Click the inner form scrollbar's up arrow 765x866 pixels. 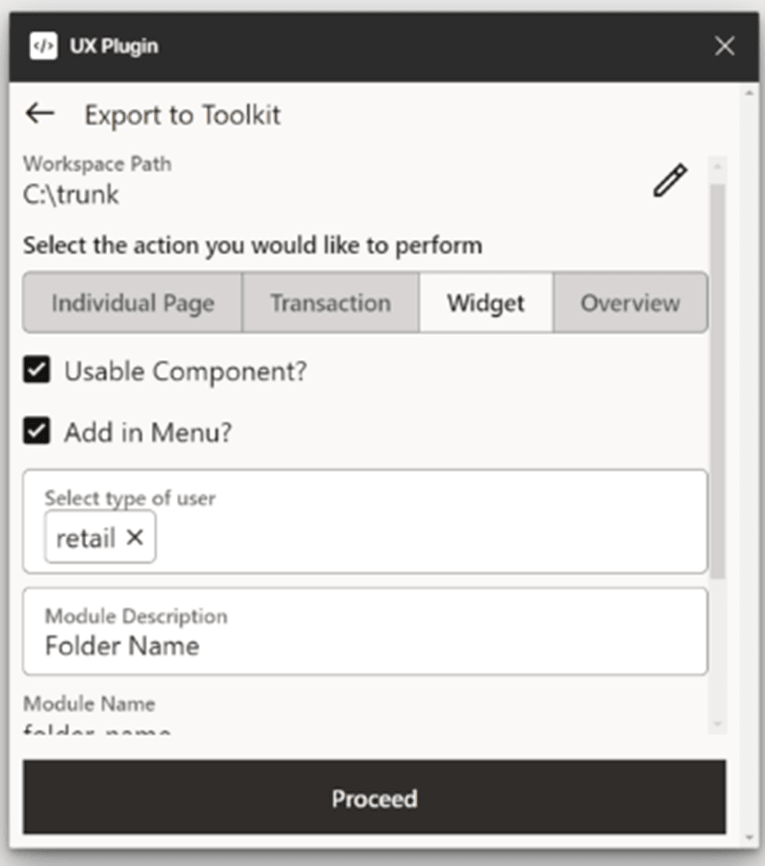point(718,165)
